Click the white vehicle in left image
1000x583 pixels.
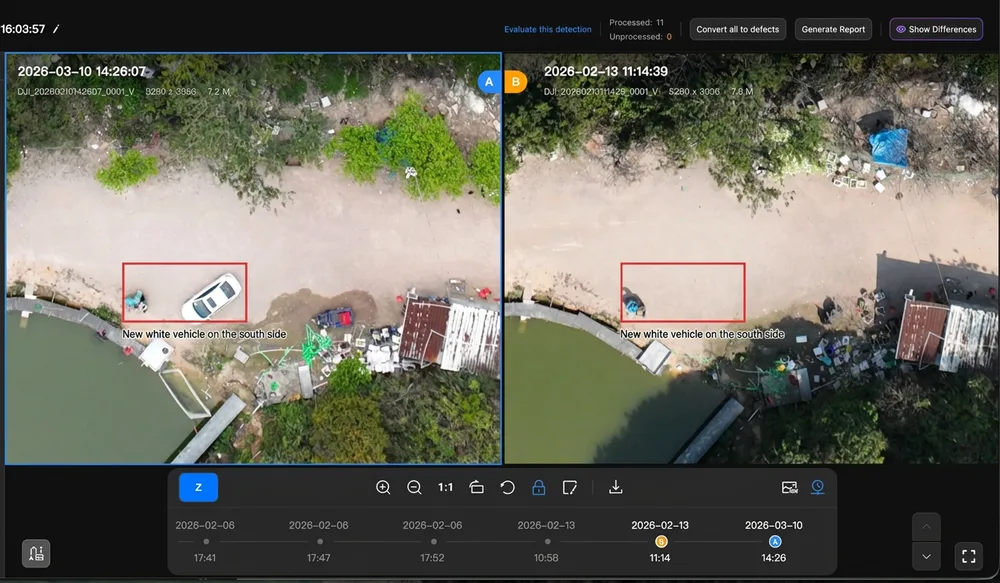(x=212, y=297)
